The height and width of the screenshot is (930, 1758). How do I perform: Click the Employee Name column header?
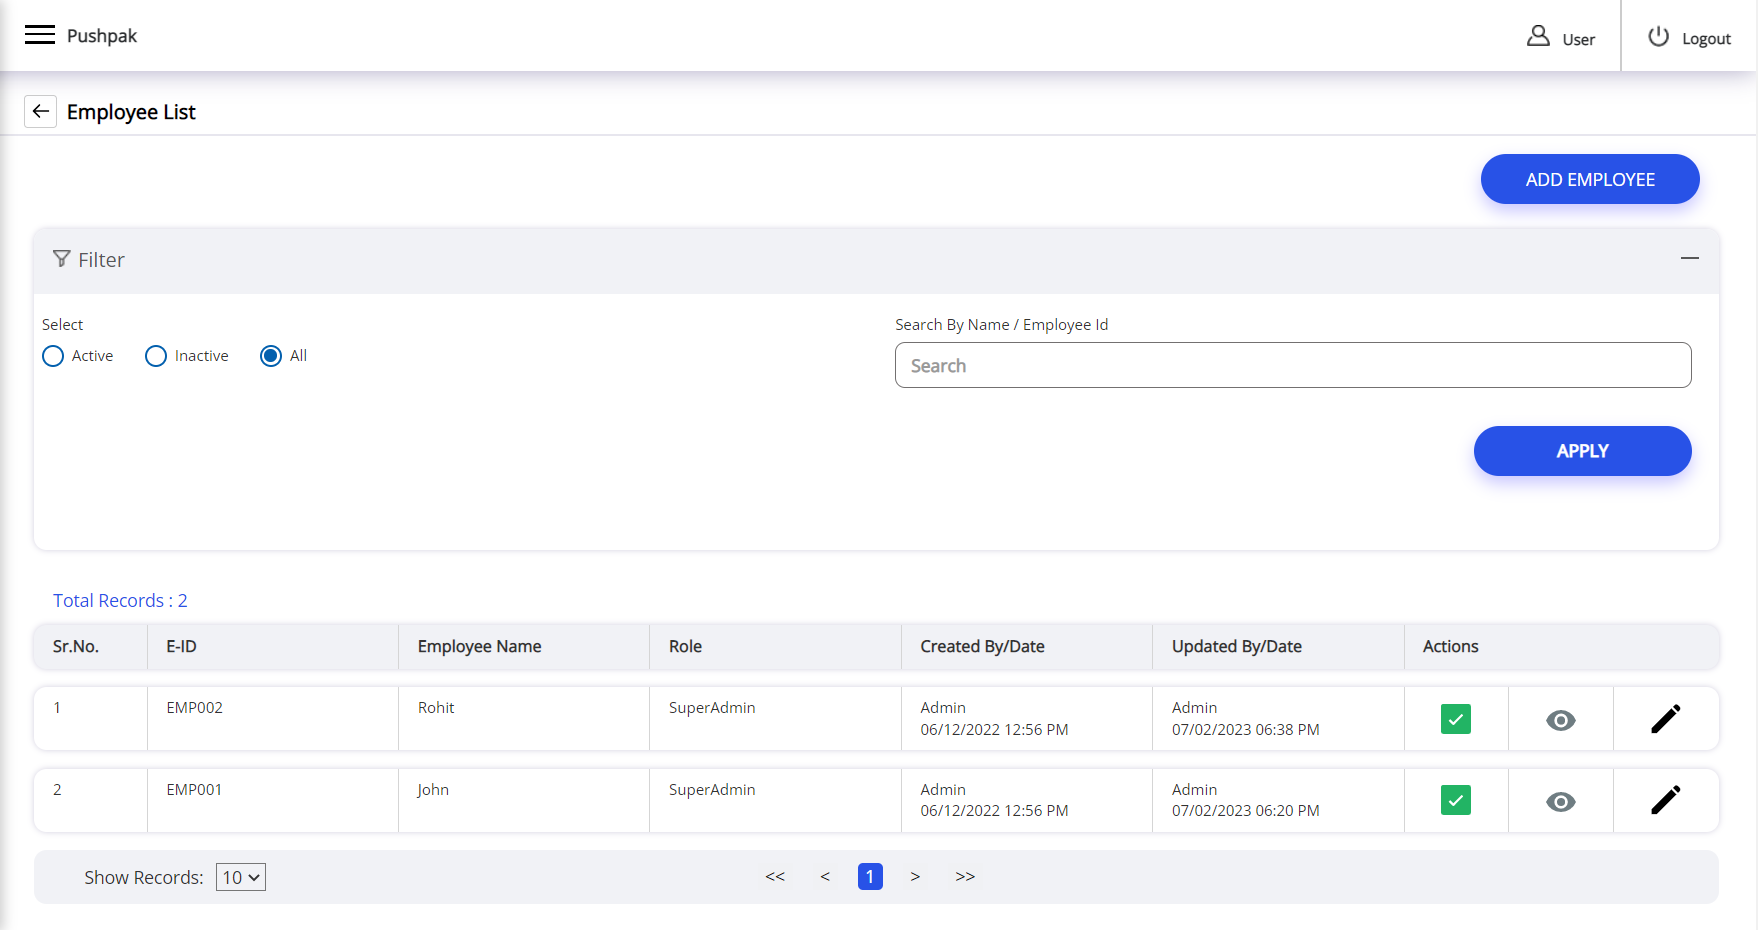pos(479,646)
